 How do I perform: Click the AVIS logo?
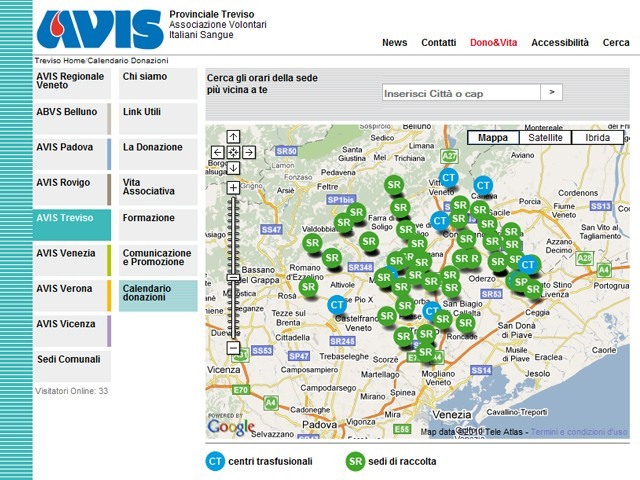(99, 30)
